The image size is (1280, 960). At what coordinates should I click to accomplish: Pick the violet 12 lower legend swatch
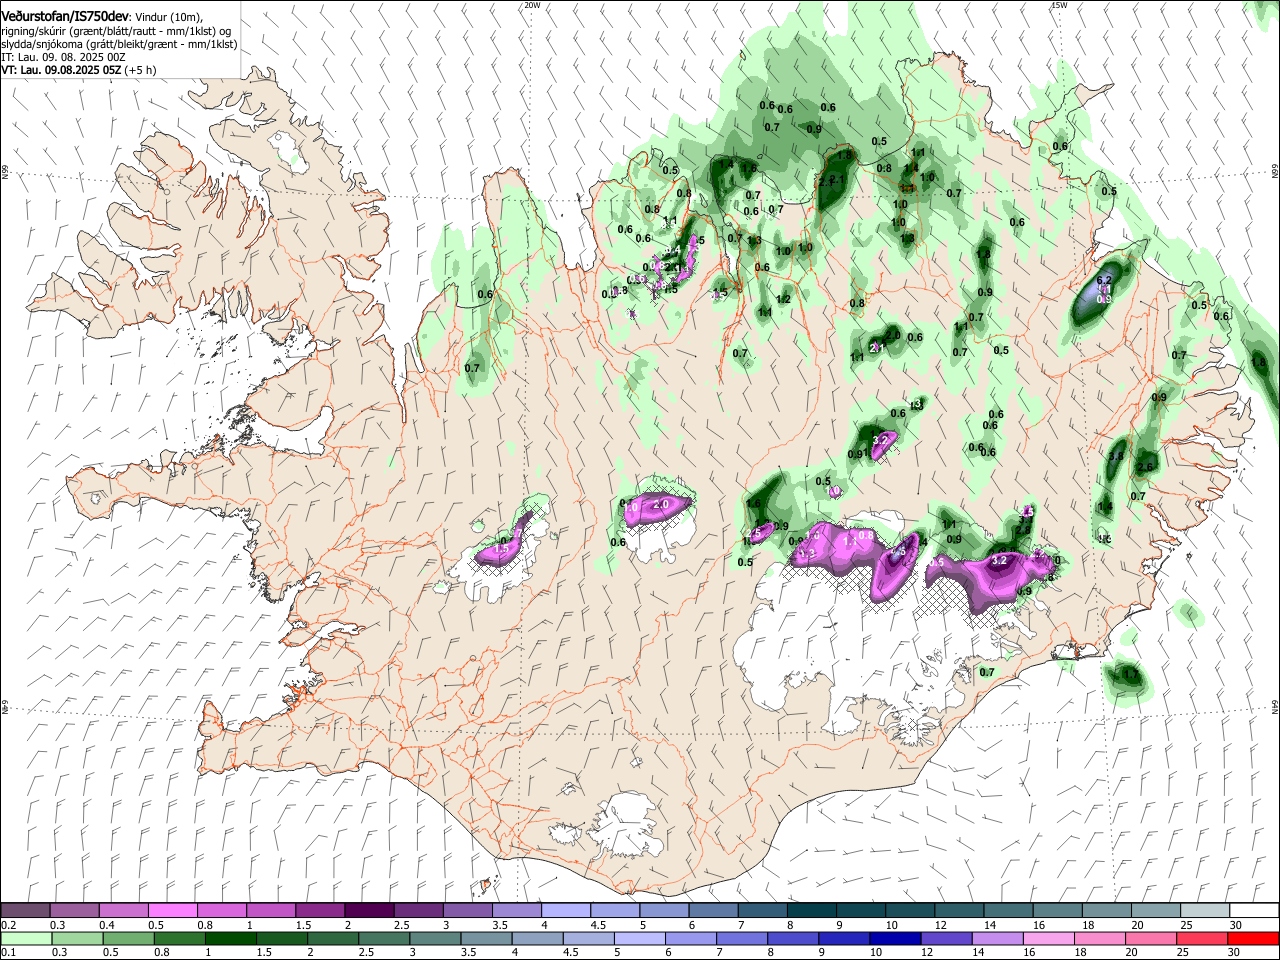point(947,938)
